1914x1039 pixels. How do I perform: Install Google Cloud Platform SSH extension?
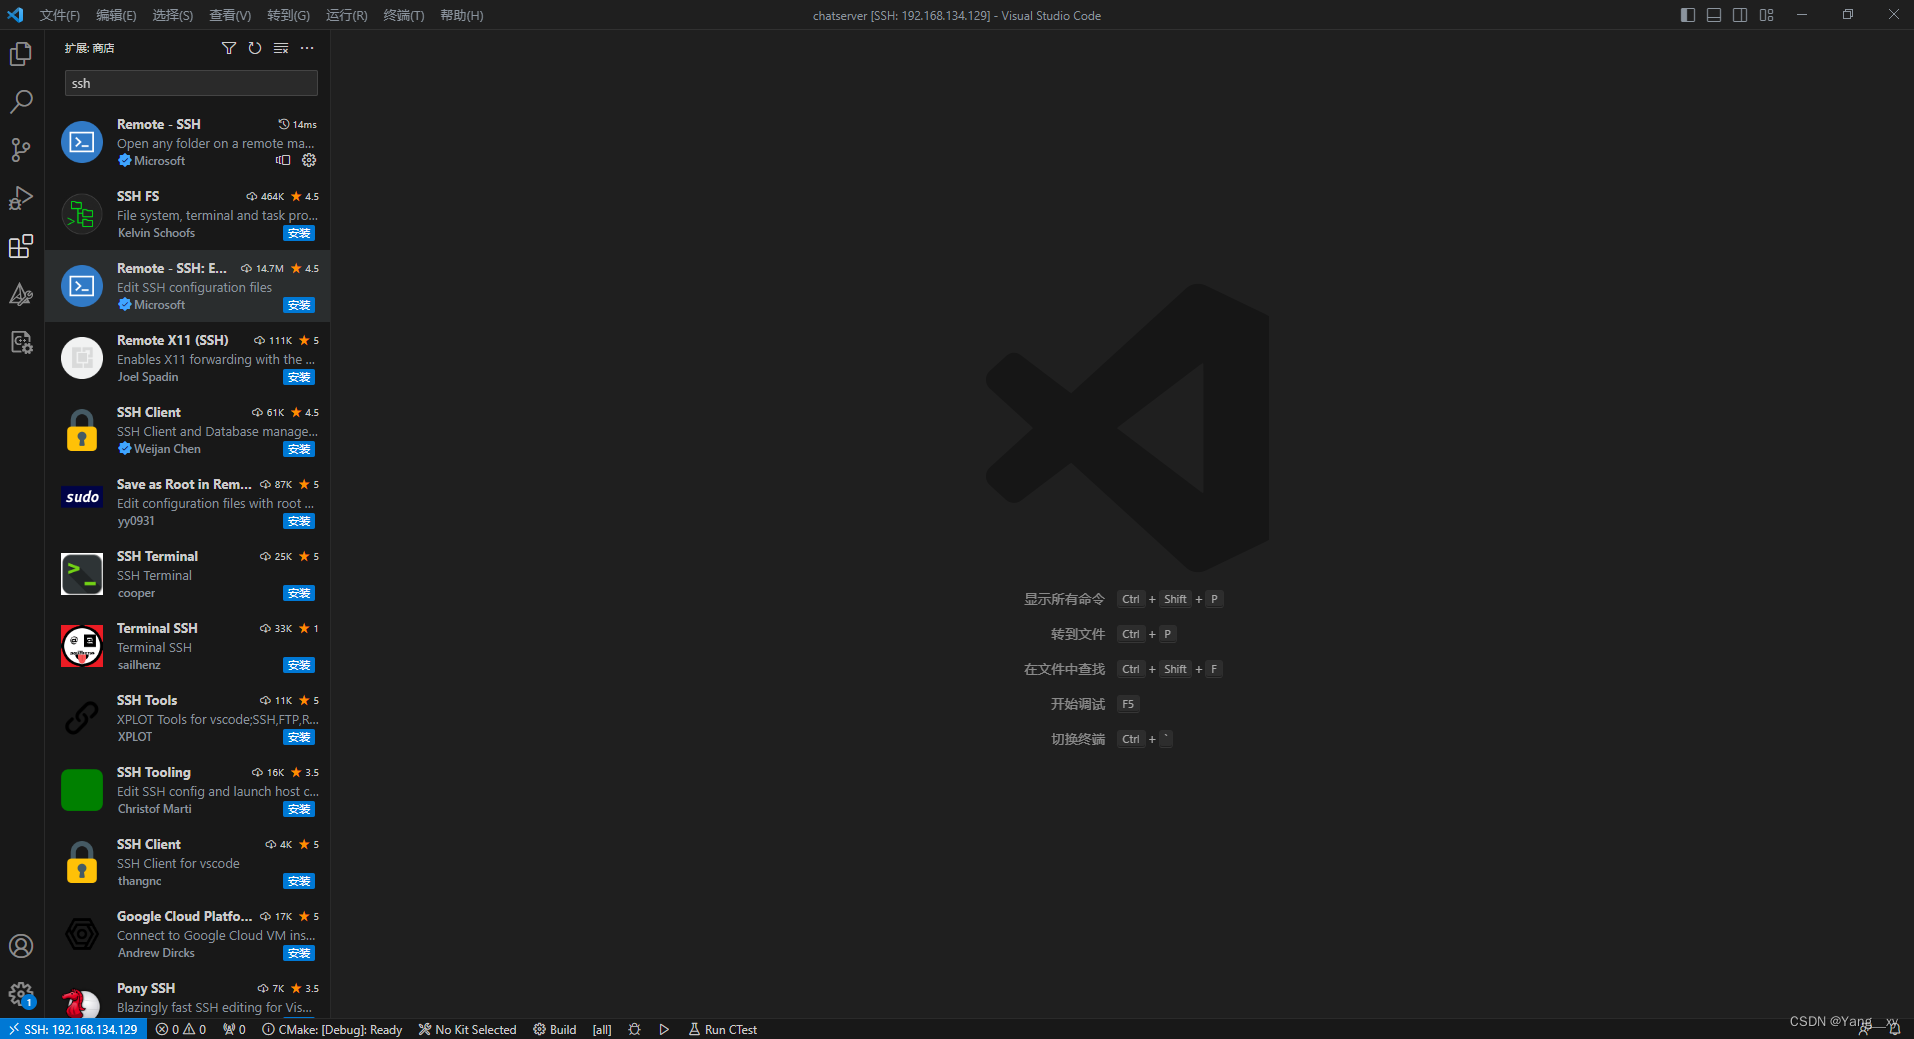click(299, 953)
